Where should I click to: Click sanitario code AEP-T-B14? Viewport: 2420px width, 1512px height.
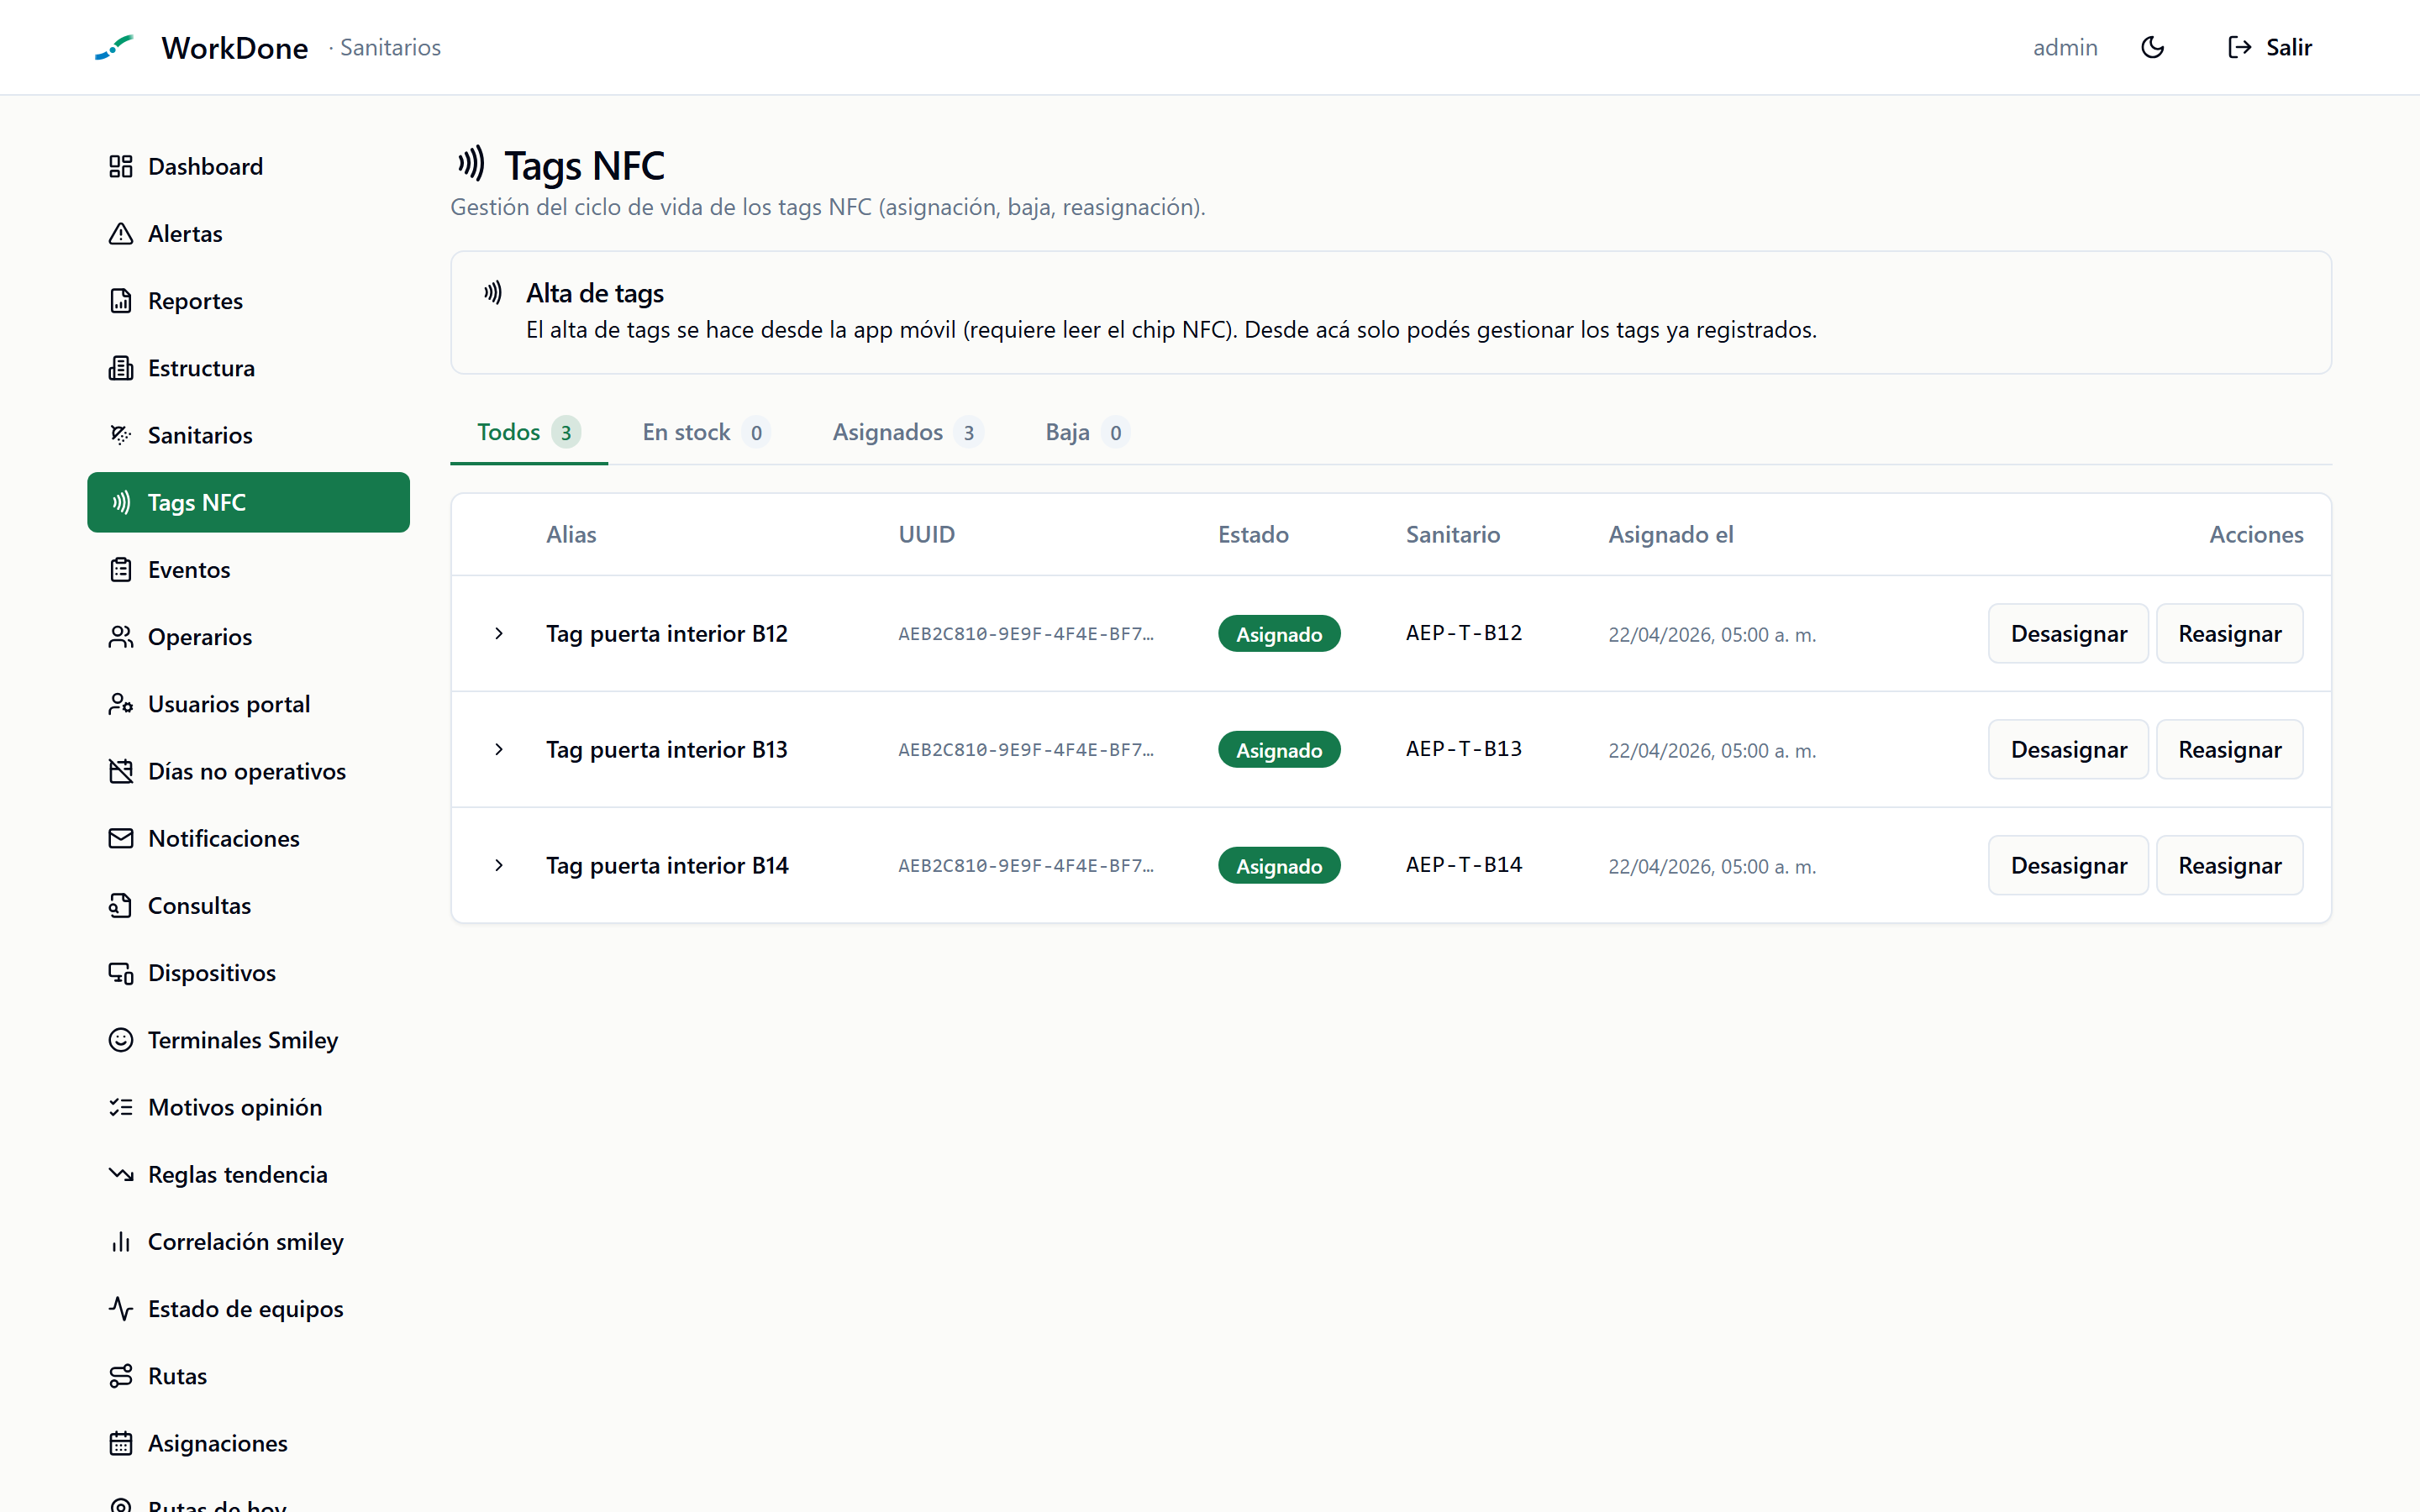point(1464,865)
